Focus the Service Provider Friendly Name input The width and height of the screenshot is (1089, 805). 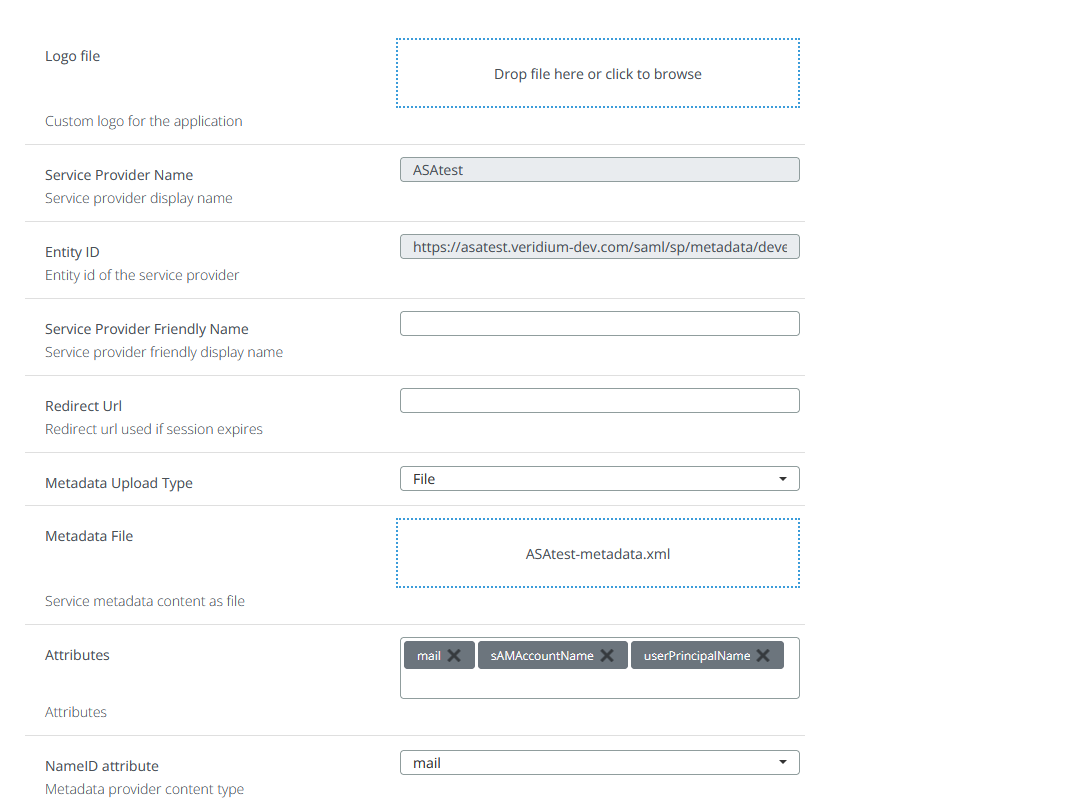tap(599, 324)
